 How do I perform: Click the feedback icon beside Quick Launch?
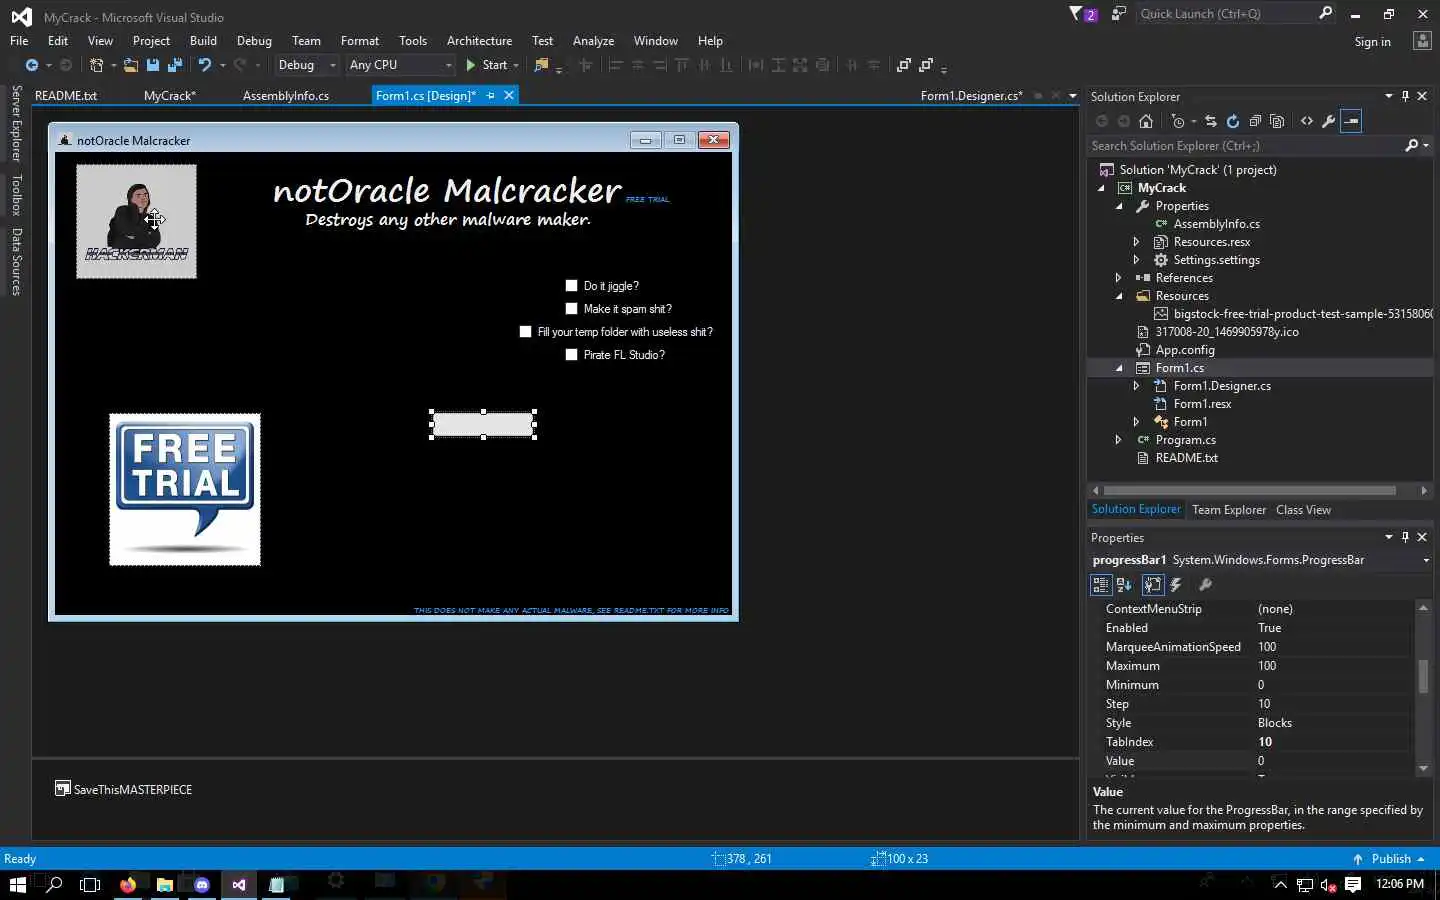point(1119,14)
